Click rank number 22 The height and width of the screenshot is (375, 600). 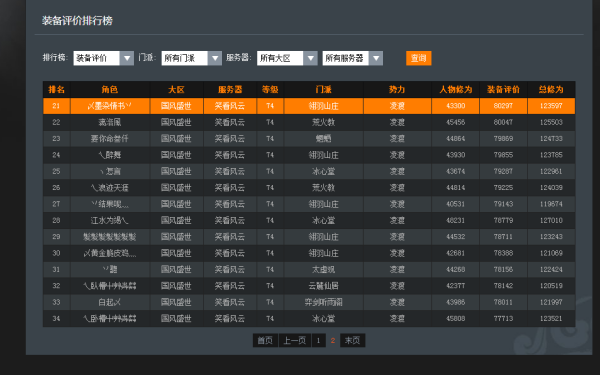[56, 122]
